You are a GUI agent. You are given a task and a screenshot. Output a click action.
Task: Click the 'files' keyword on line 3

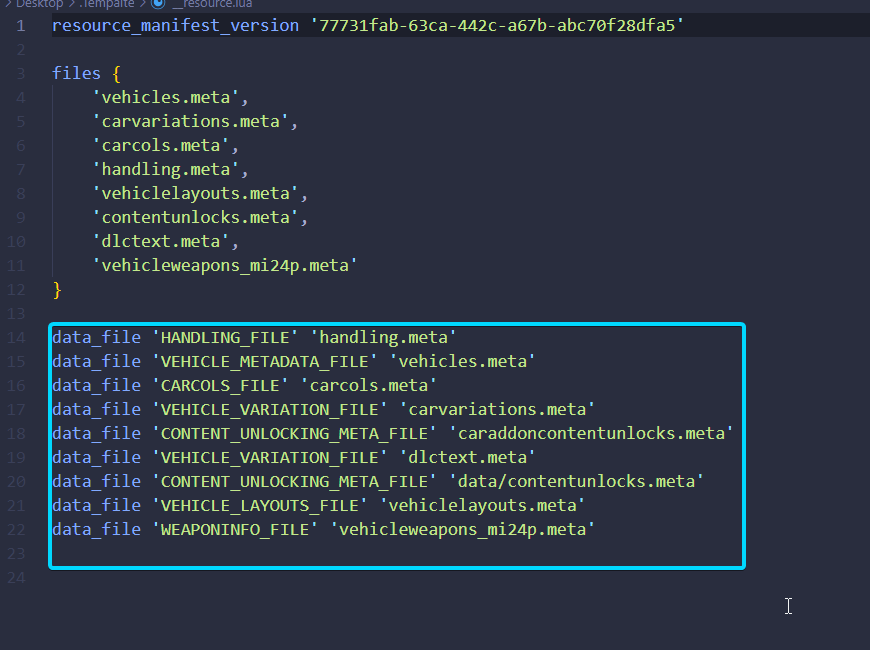pyautogui.click(x=76, y=73)
